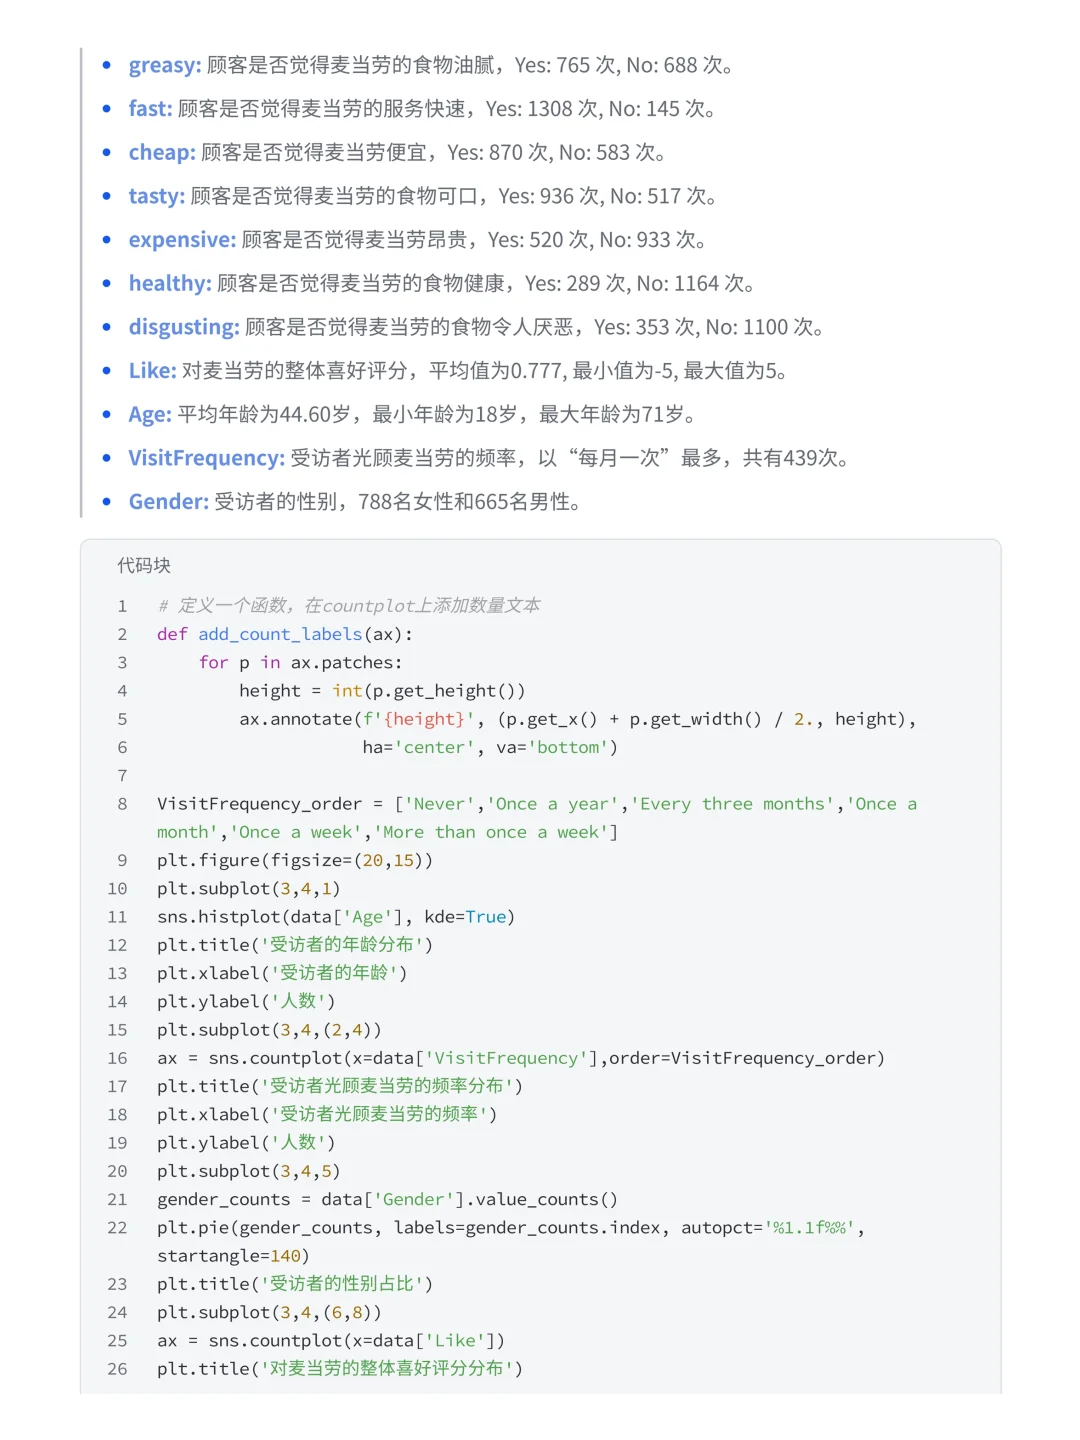The image size is (1080, 1440).
Task: Click 'startangle=140)' continuation text
Action: [x=233, y=1256]
